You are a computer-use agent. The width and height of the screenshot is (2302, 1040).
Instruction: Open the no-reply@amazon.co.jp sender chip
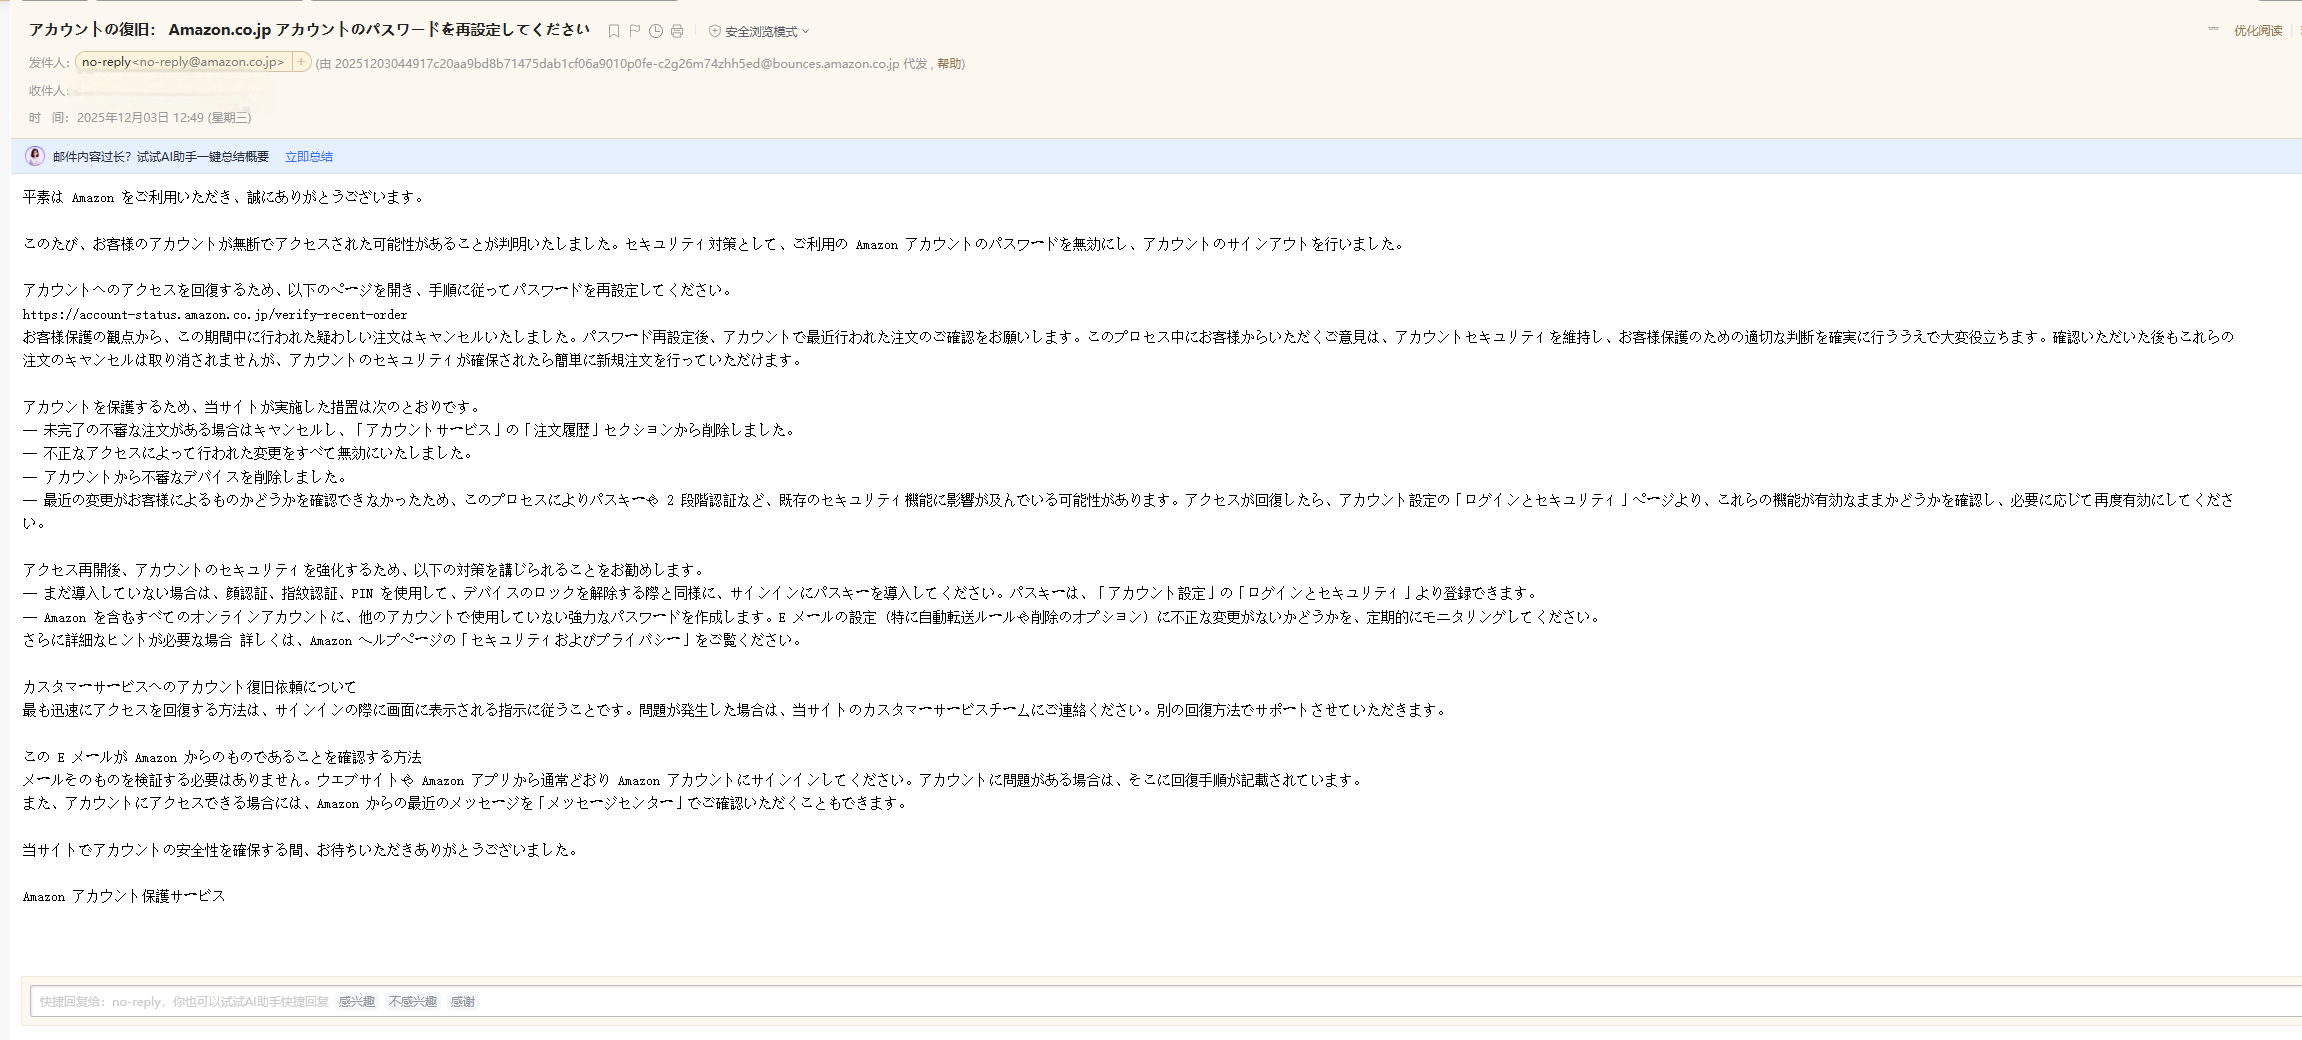click(x=182, y=62)
